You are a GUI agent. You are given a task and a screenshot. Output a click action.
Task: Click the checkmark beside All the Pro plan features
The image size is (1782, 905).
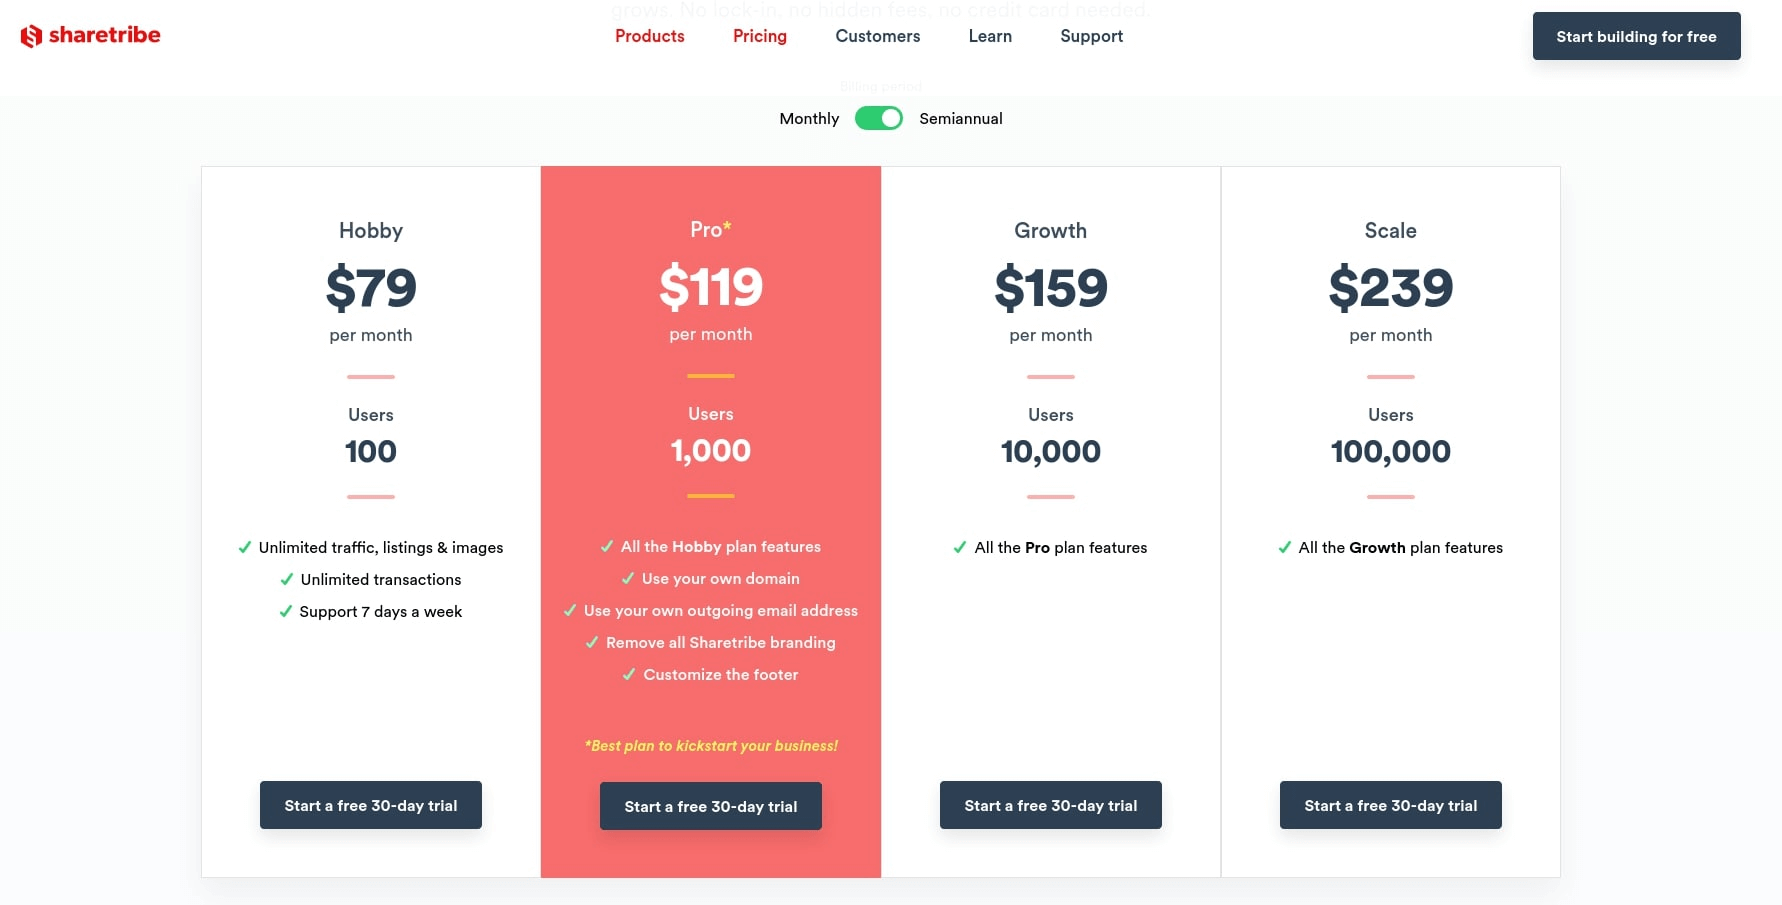(x=960, y=548)
